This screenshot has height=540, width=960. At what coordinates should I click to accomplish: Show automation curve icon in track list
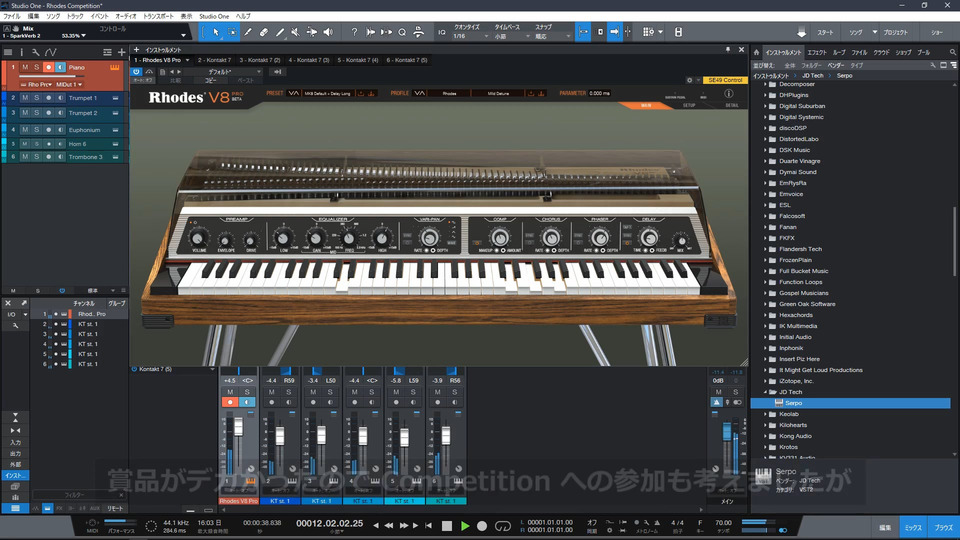(51, 52)
